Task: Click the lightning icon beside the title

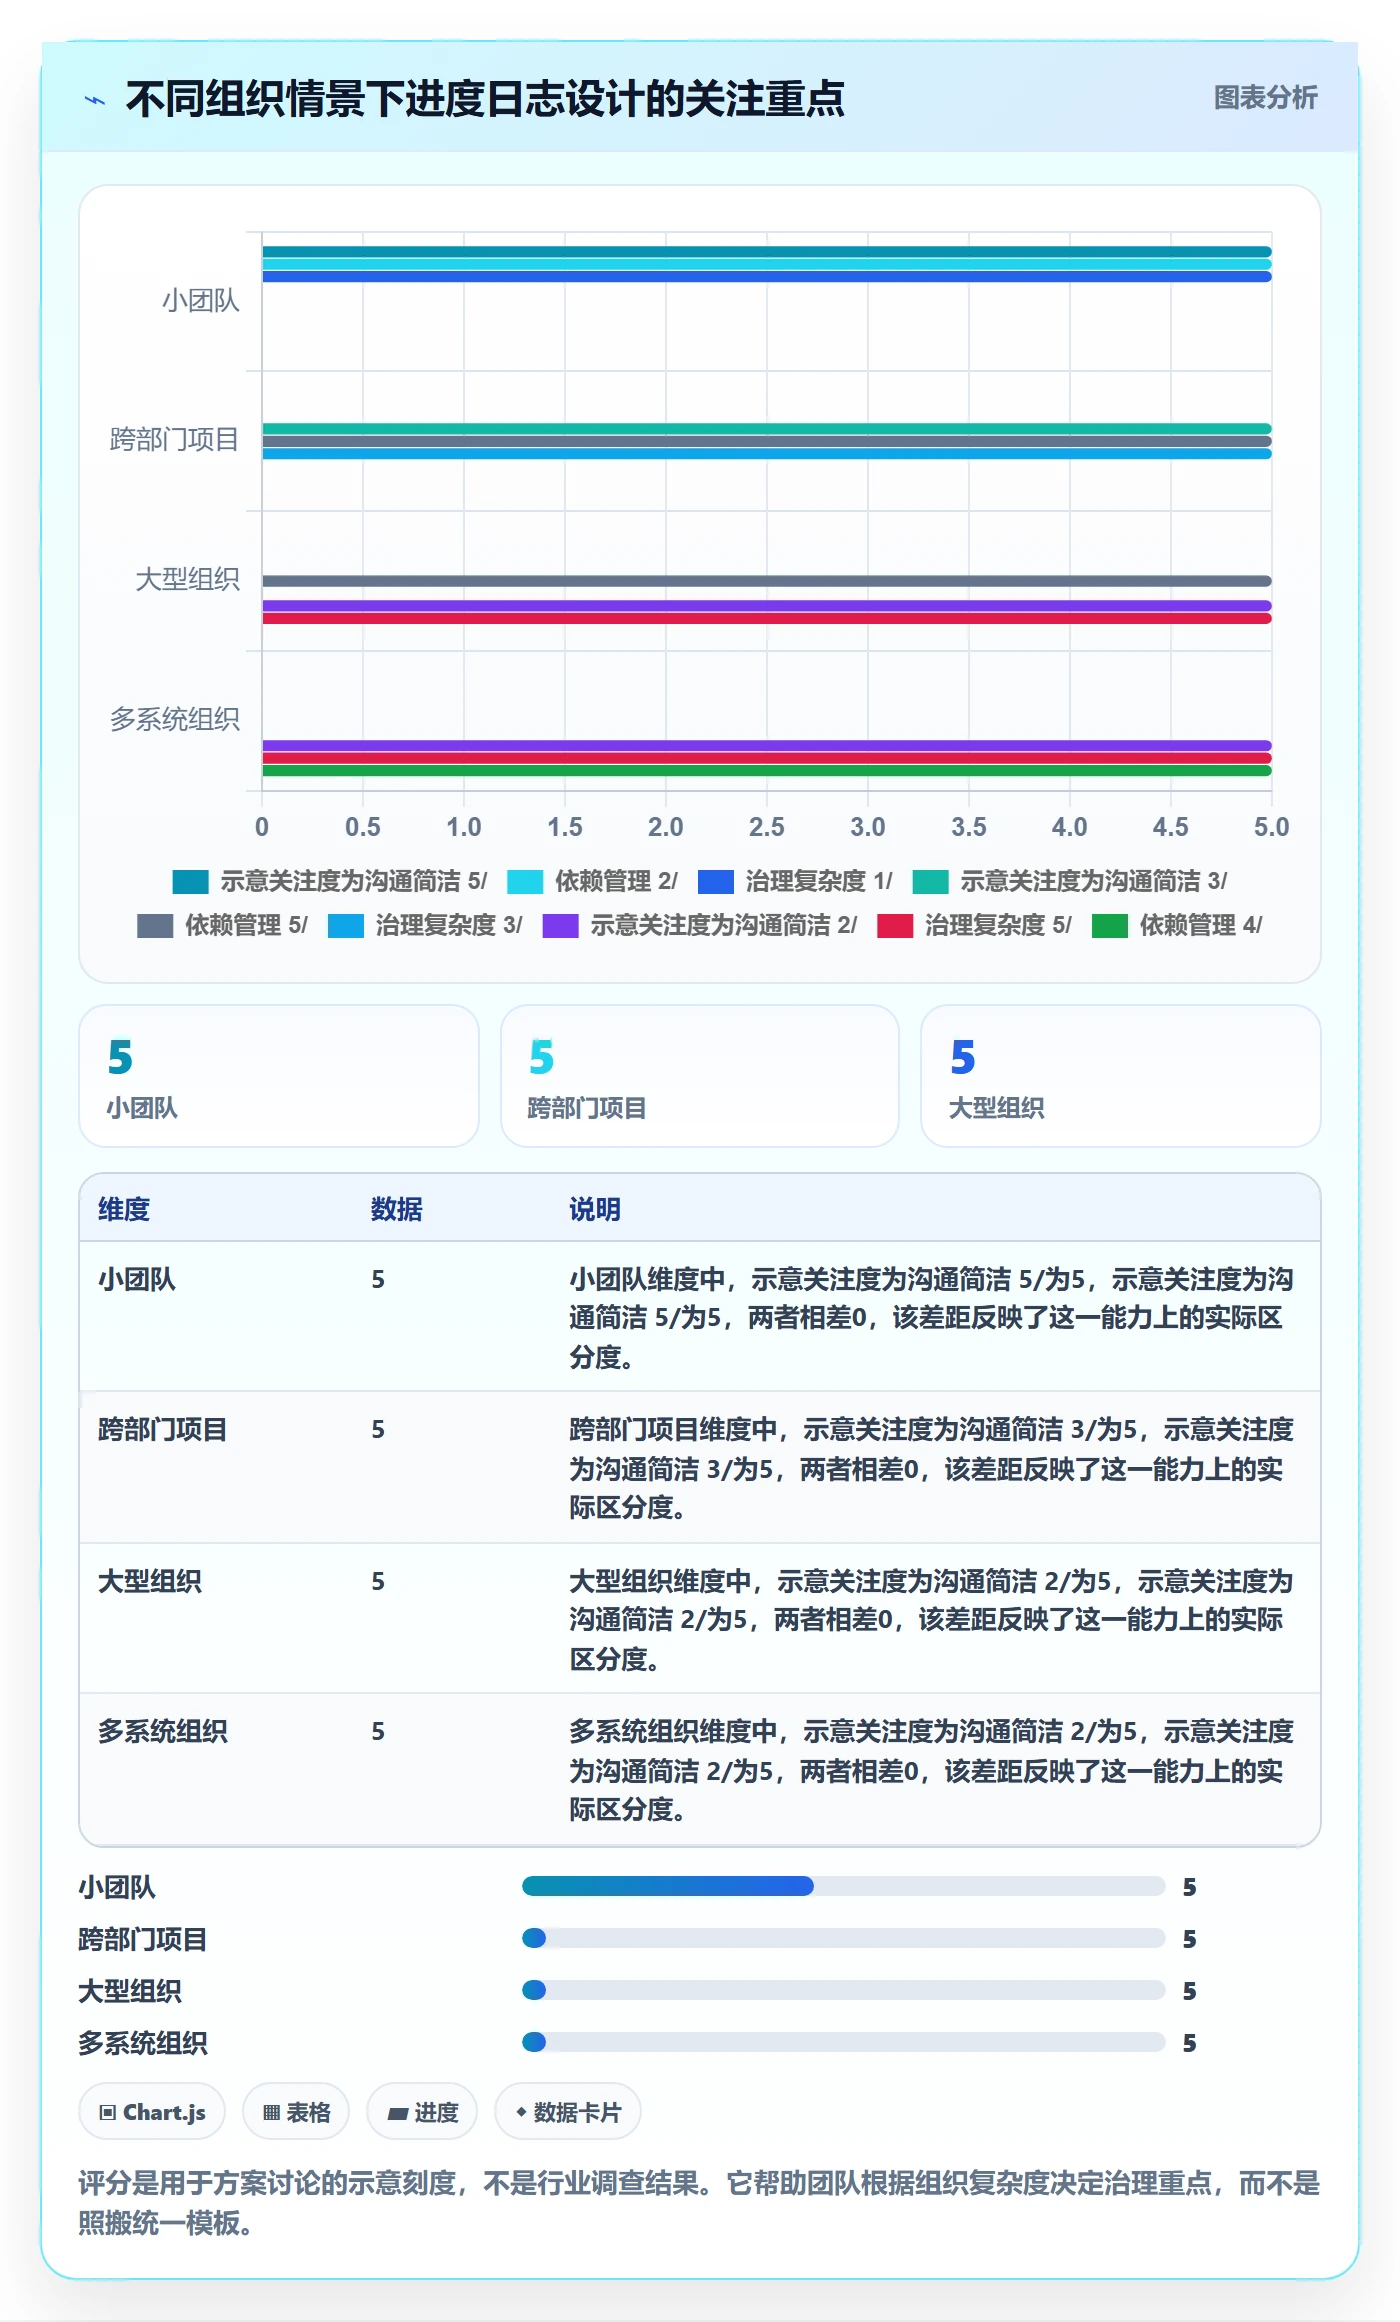Action: click(x=95, y=99)
